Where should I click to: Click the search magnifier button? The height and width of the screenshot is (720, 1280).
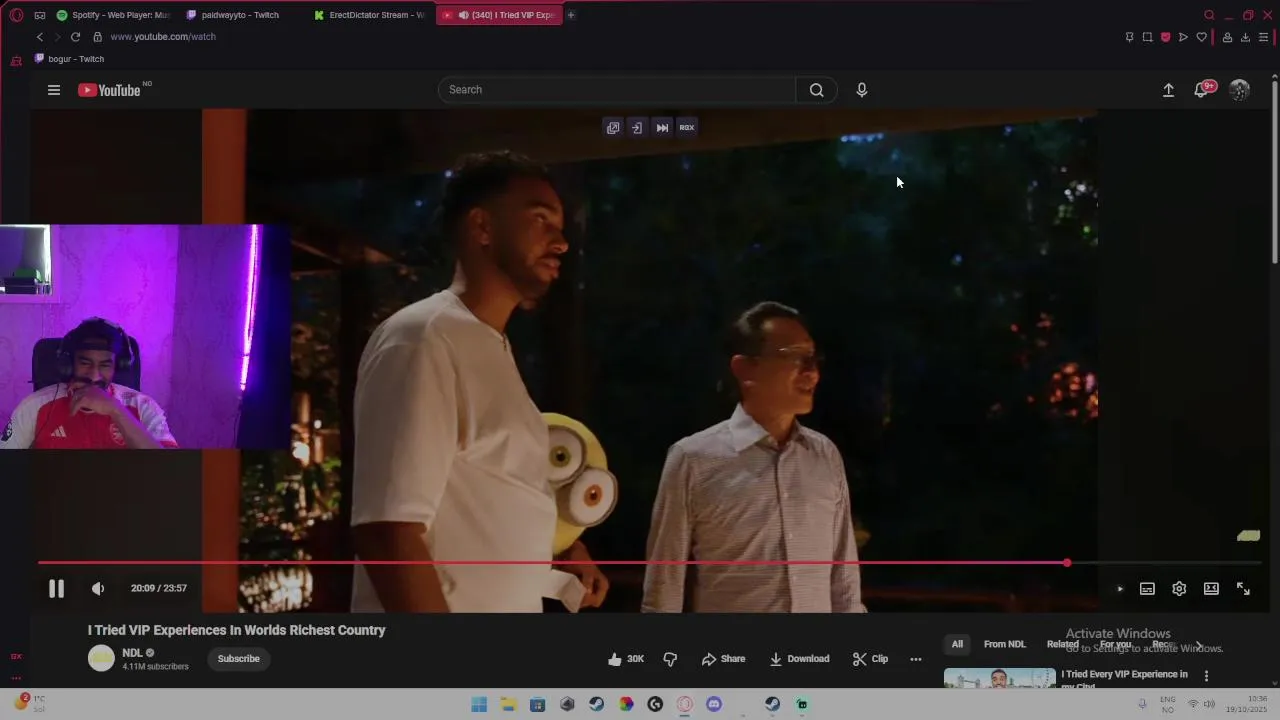(817, 90)
